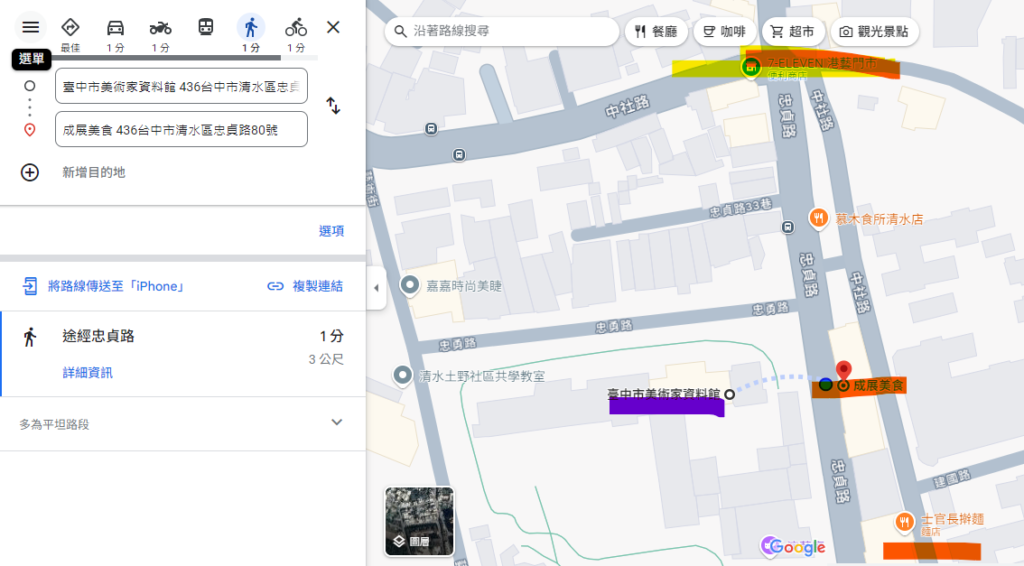Click 嘉嘉時尚美睫 place marker

coord(409,285)
